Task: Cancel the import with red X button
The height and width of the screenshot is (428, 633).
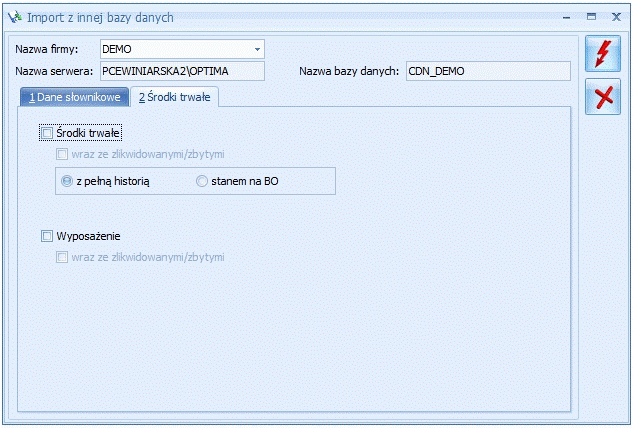Action: click(x=603, y=97)
